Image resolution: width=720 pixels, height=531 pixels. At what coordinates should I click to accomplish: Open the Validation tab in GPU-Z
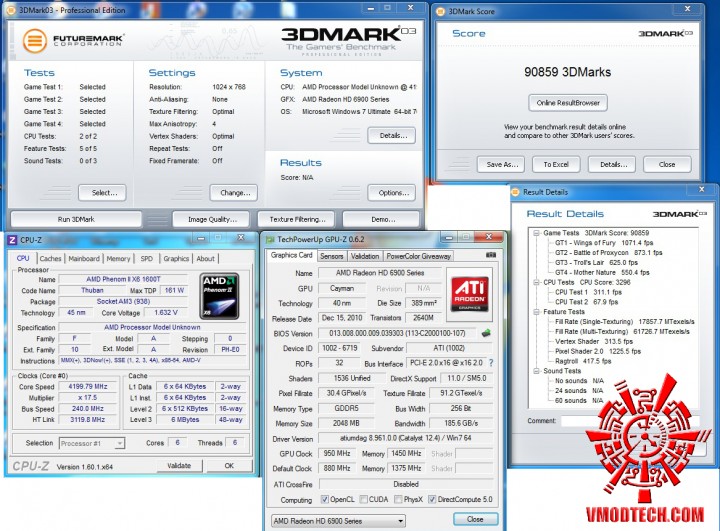[x=365, y=256]
